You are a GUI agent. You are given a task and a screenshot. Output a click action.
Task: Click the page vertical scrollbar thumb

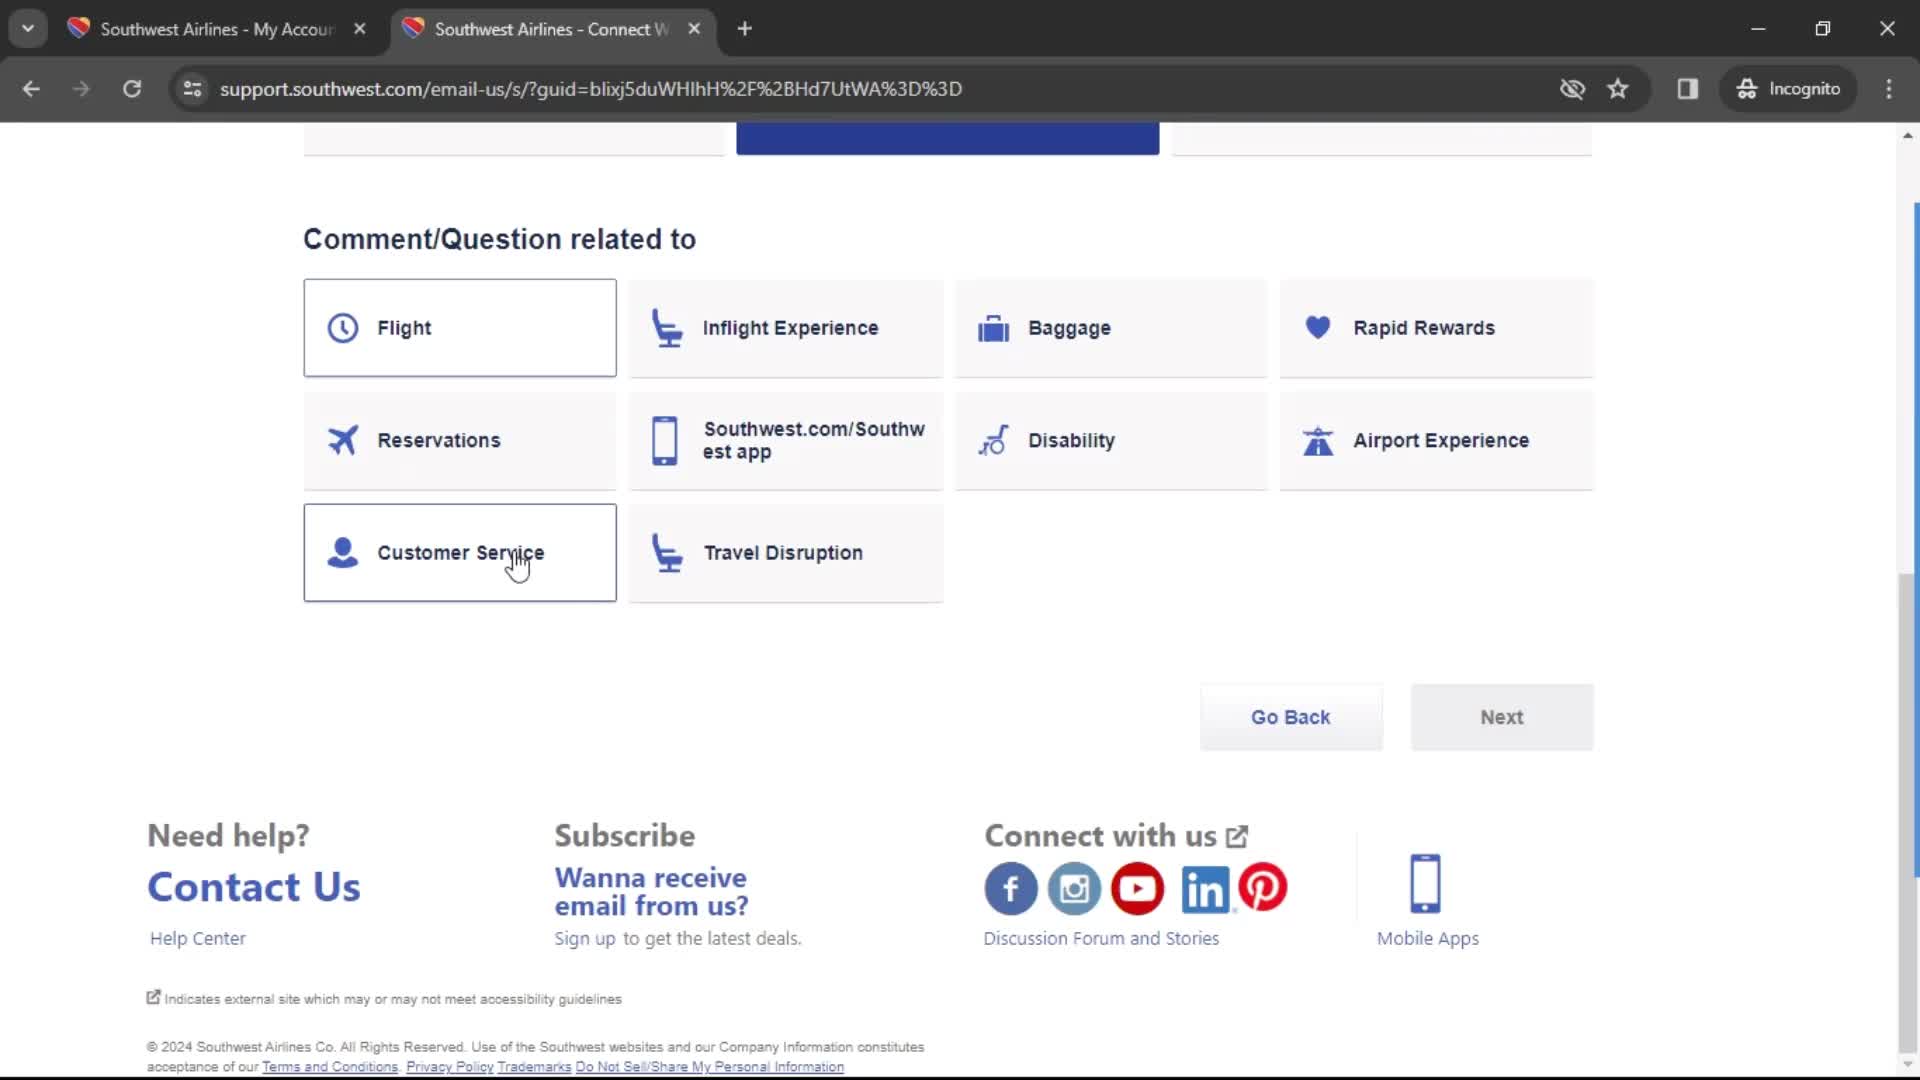tap(1907, 814)
